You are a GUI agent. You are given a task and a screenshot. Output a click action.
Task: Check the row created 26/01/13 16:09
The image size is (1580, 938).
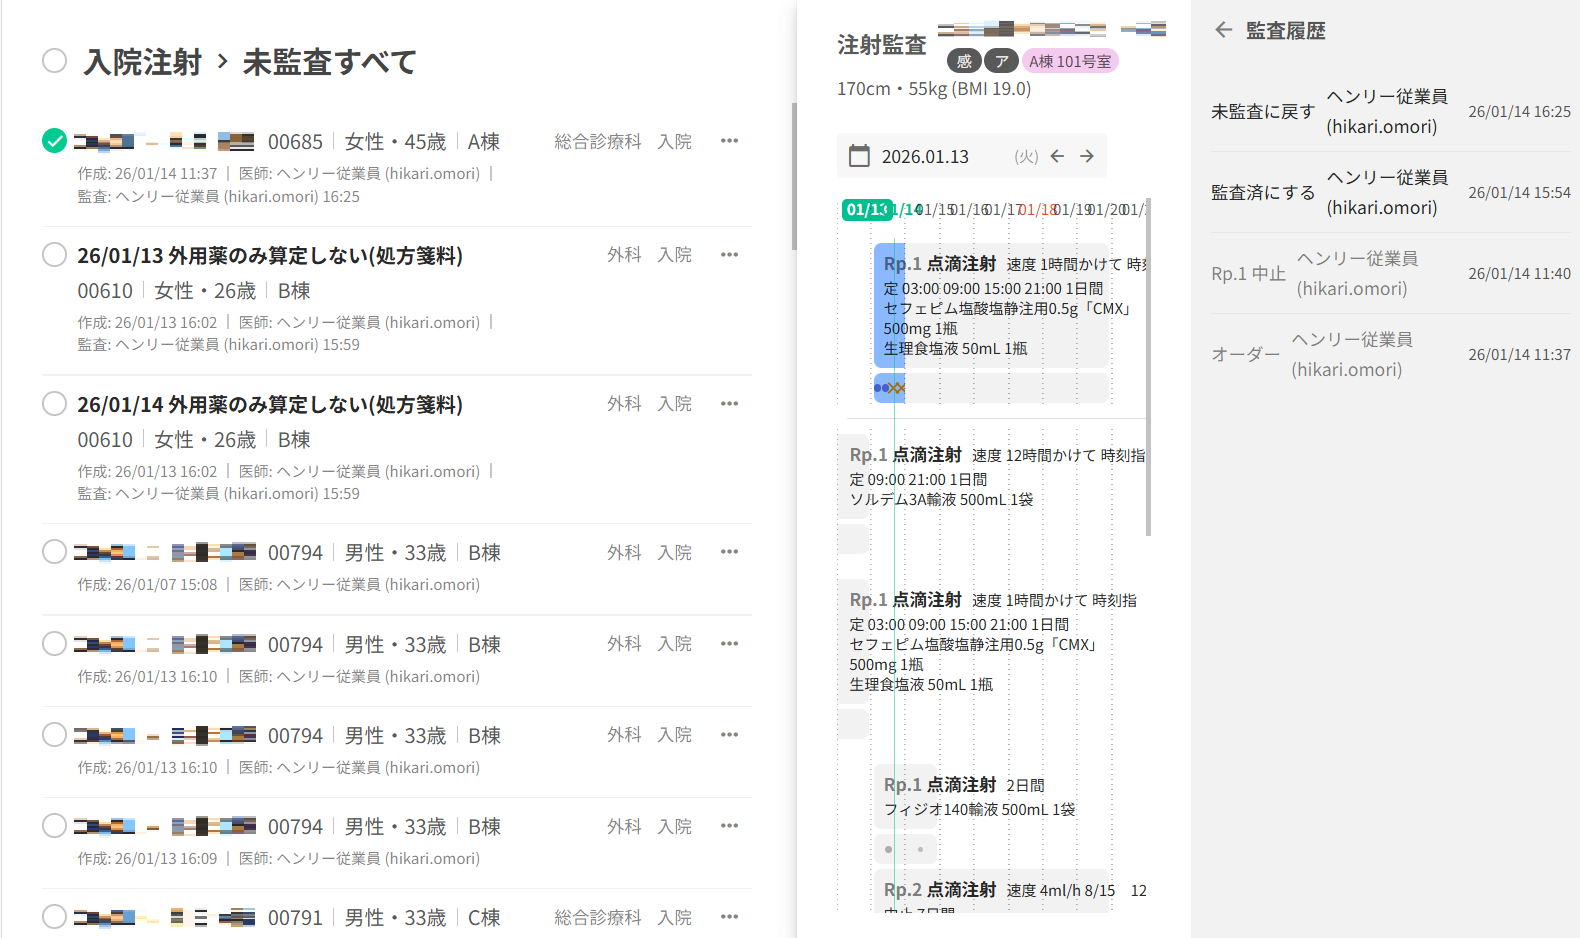(x=55, y=826)
